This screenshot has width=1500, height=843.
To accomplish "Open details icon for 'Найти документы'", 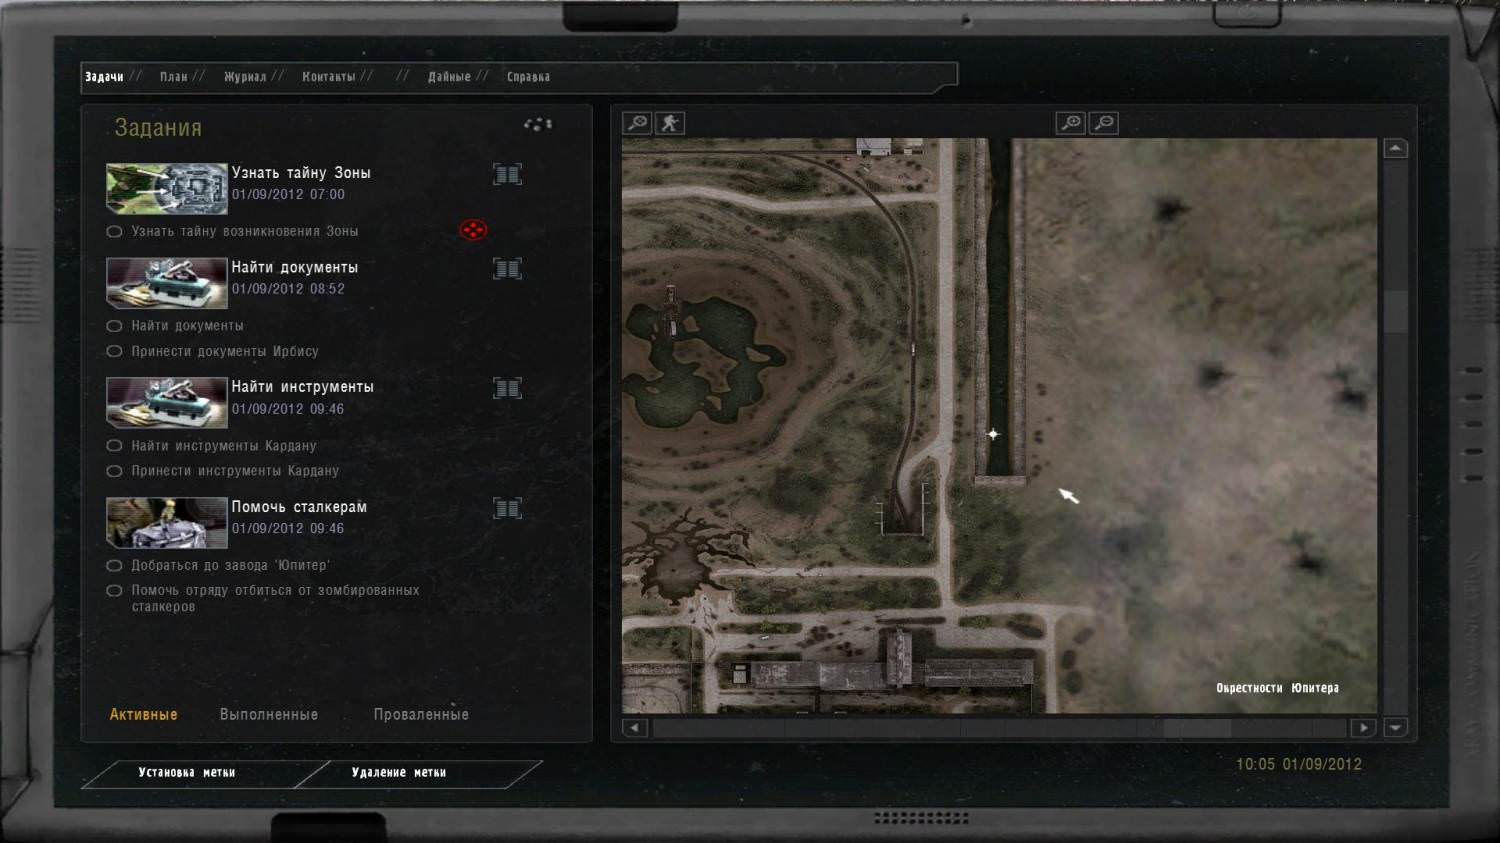I will pos(507,268).
